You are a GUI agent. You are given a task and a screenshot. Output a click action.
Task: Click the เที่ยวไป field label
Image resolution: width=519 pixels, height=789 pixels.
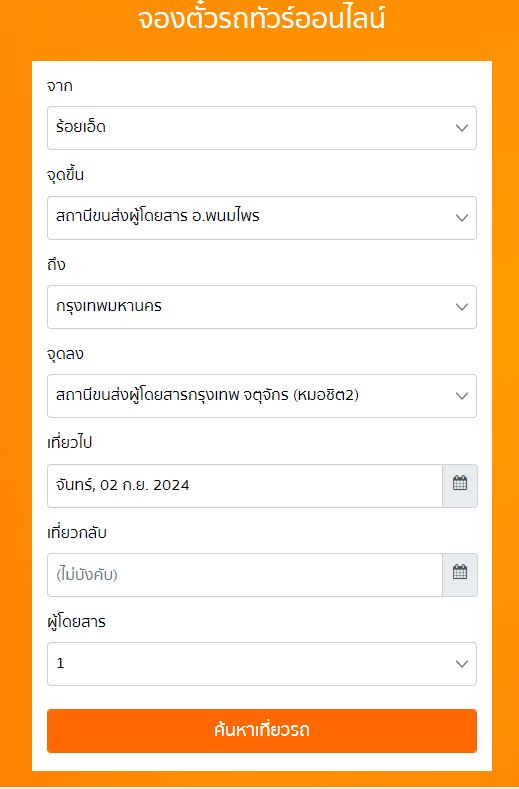click(69, 443)
